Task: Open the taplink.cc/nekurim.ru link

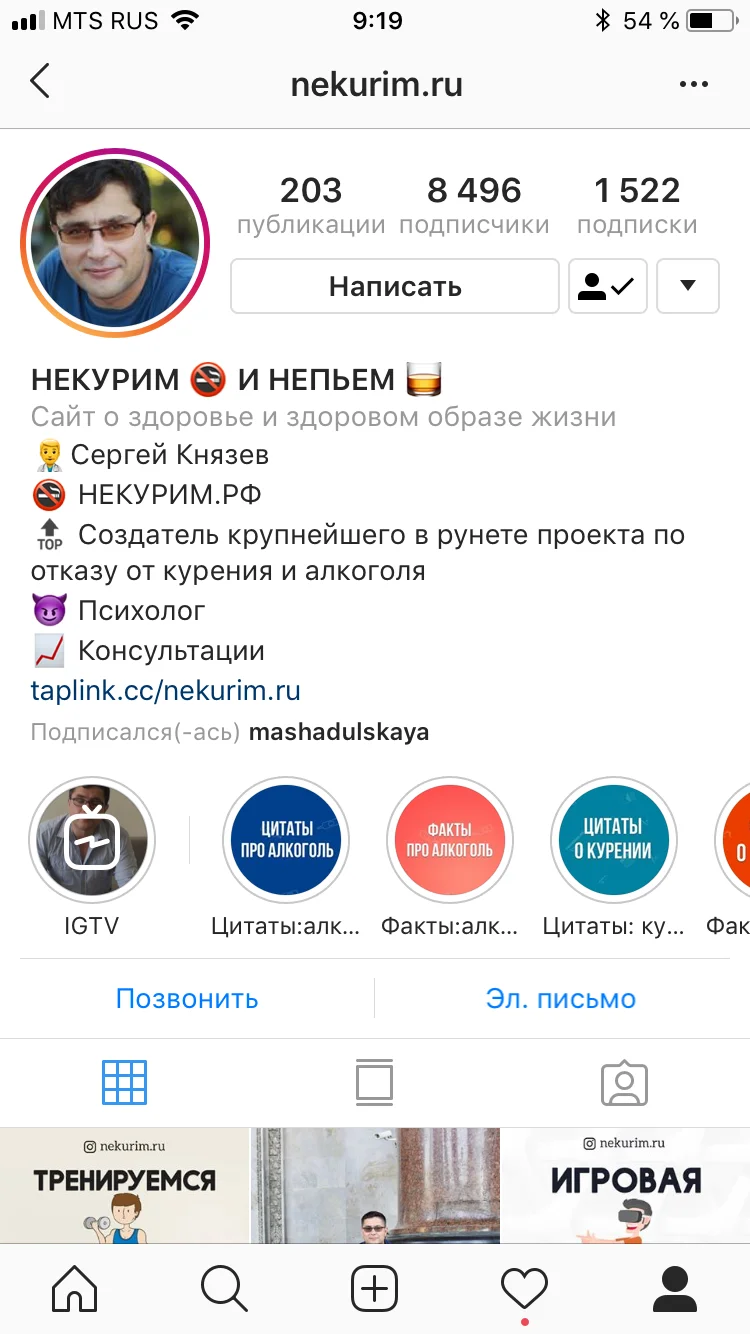Action: click(166, 691)
